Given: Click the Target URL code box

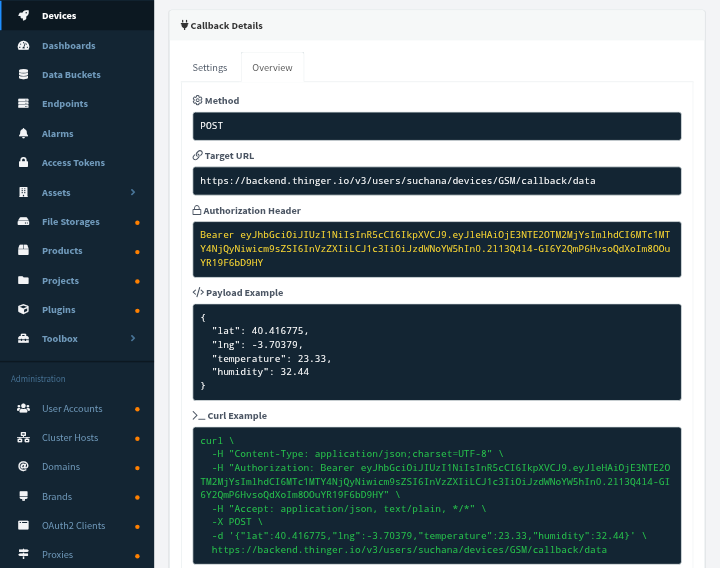Looking at the screenshot, I should (x=437, y=181).
